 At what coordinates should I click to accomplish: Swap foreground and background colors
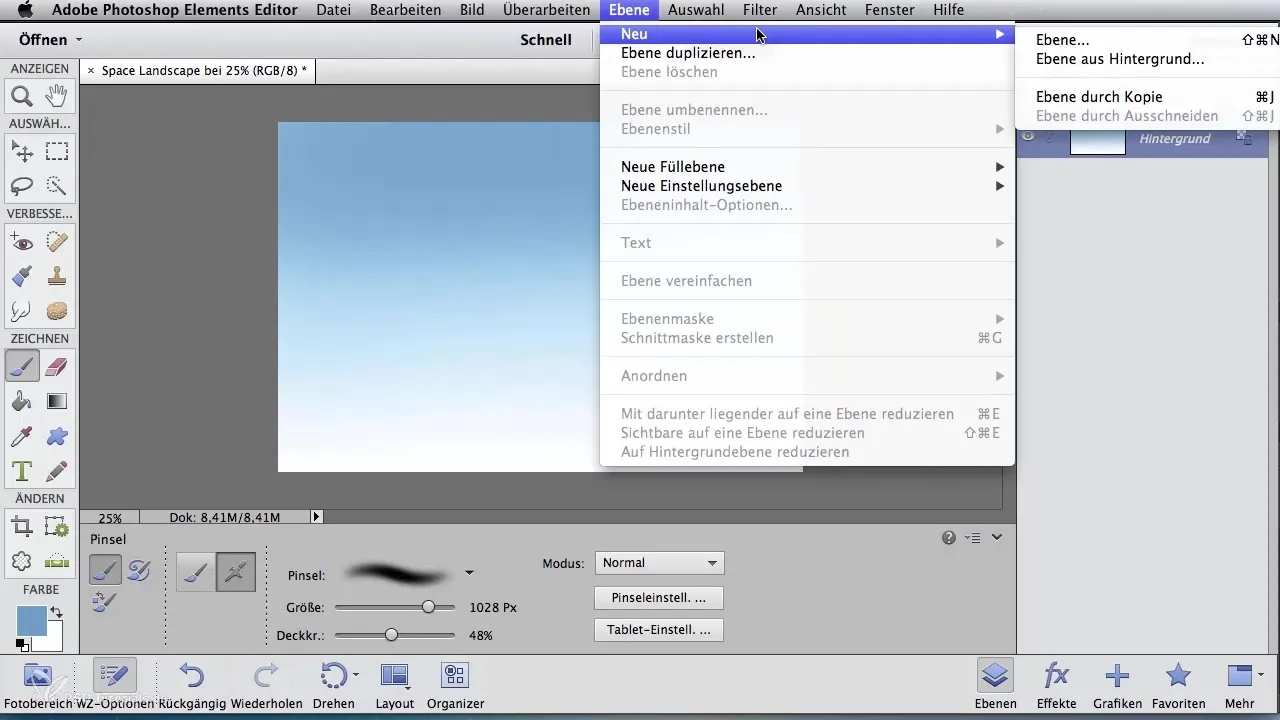[x=56, y=611]
